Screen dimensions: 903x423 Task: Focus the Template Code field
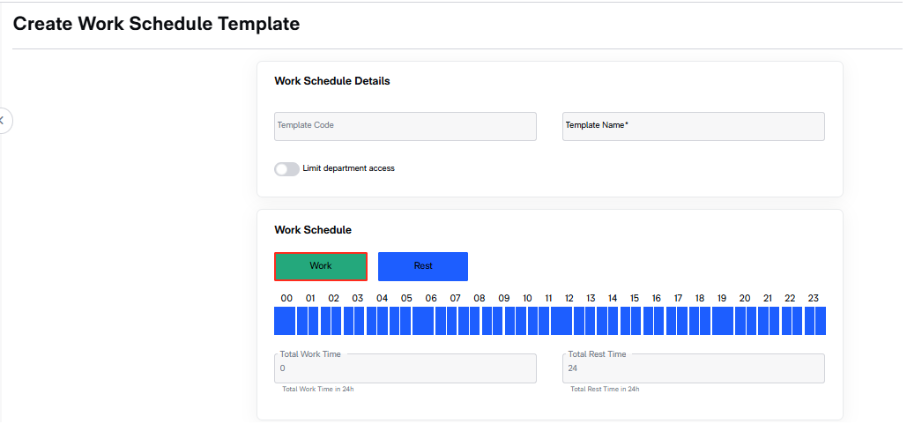coord(405,126)
